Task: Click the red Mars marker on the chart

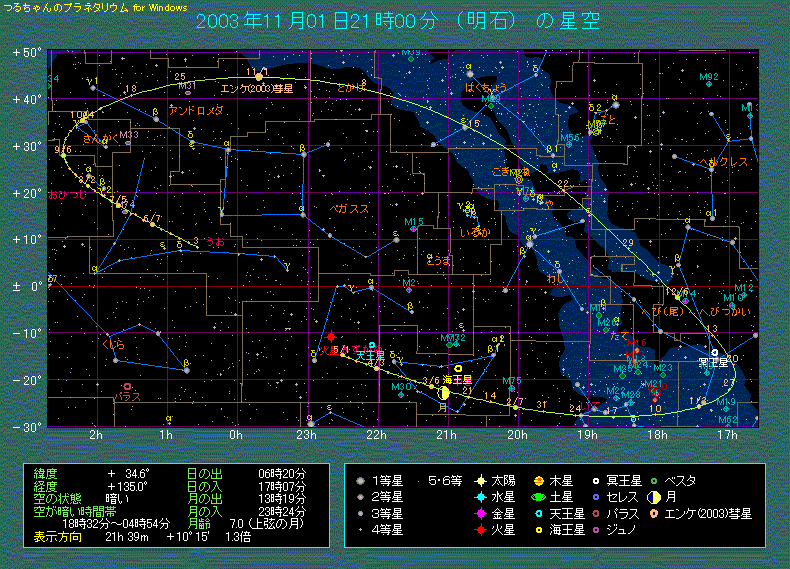Action: tap(331, 337)
